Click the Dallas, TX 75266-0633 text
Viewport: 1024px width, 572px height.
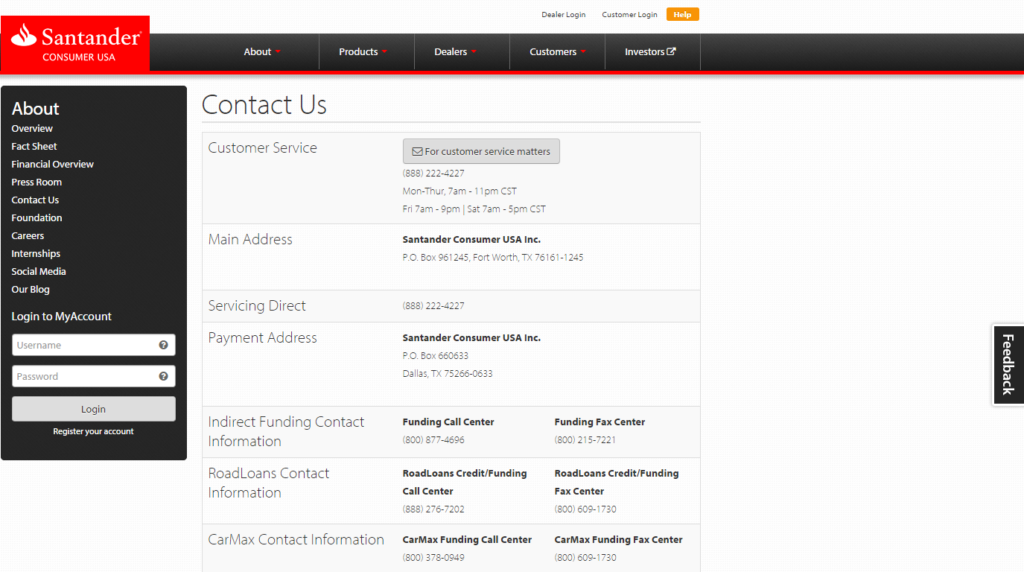447,373
